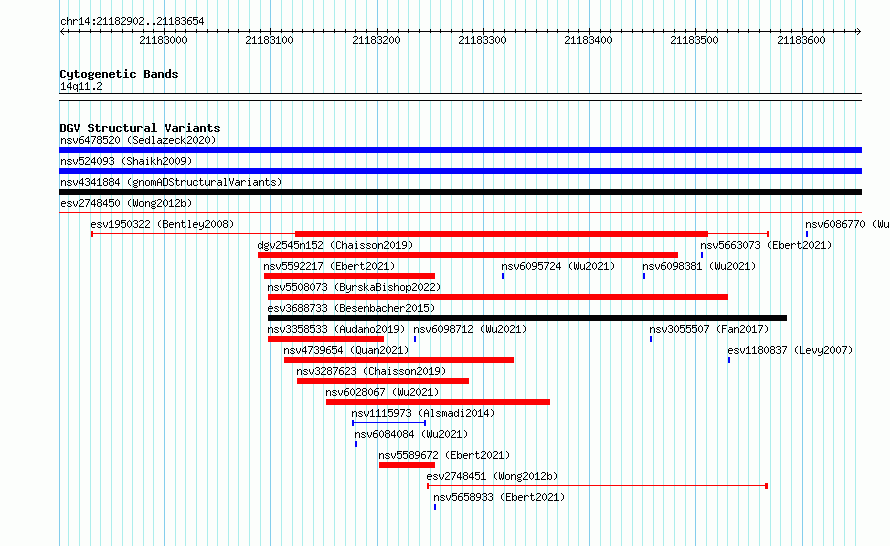Open nsv1115973 (Alsmadi2014) label
The image size is (890, 546).
tap(423, 413)
